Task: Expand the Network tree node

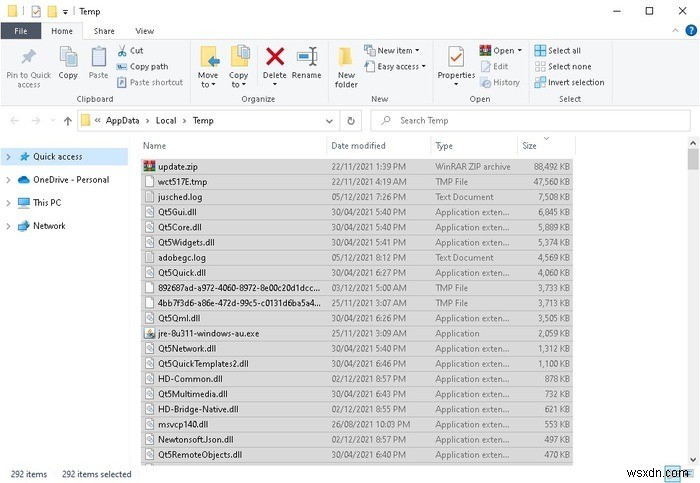Action: tap(8, 226)
